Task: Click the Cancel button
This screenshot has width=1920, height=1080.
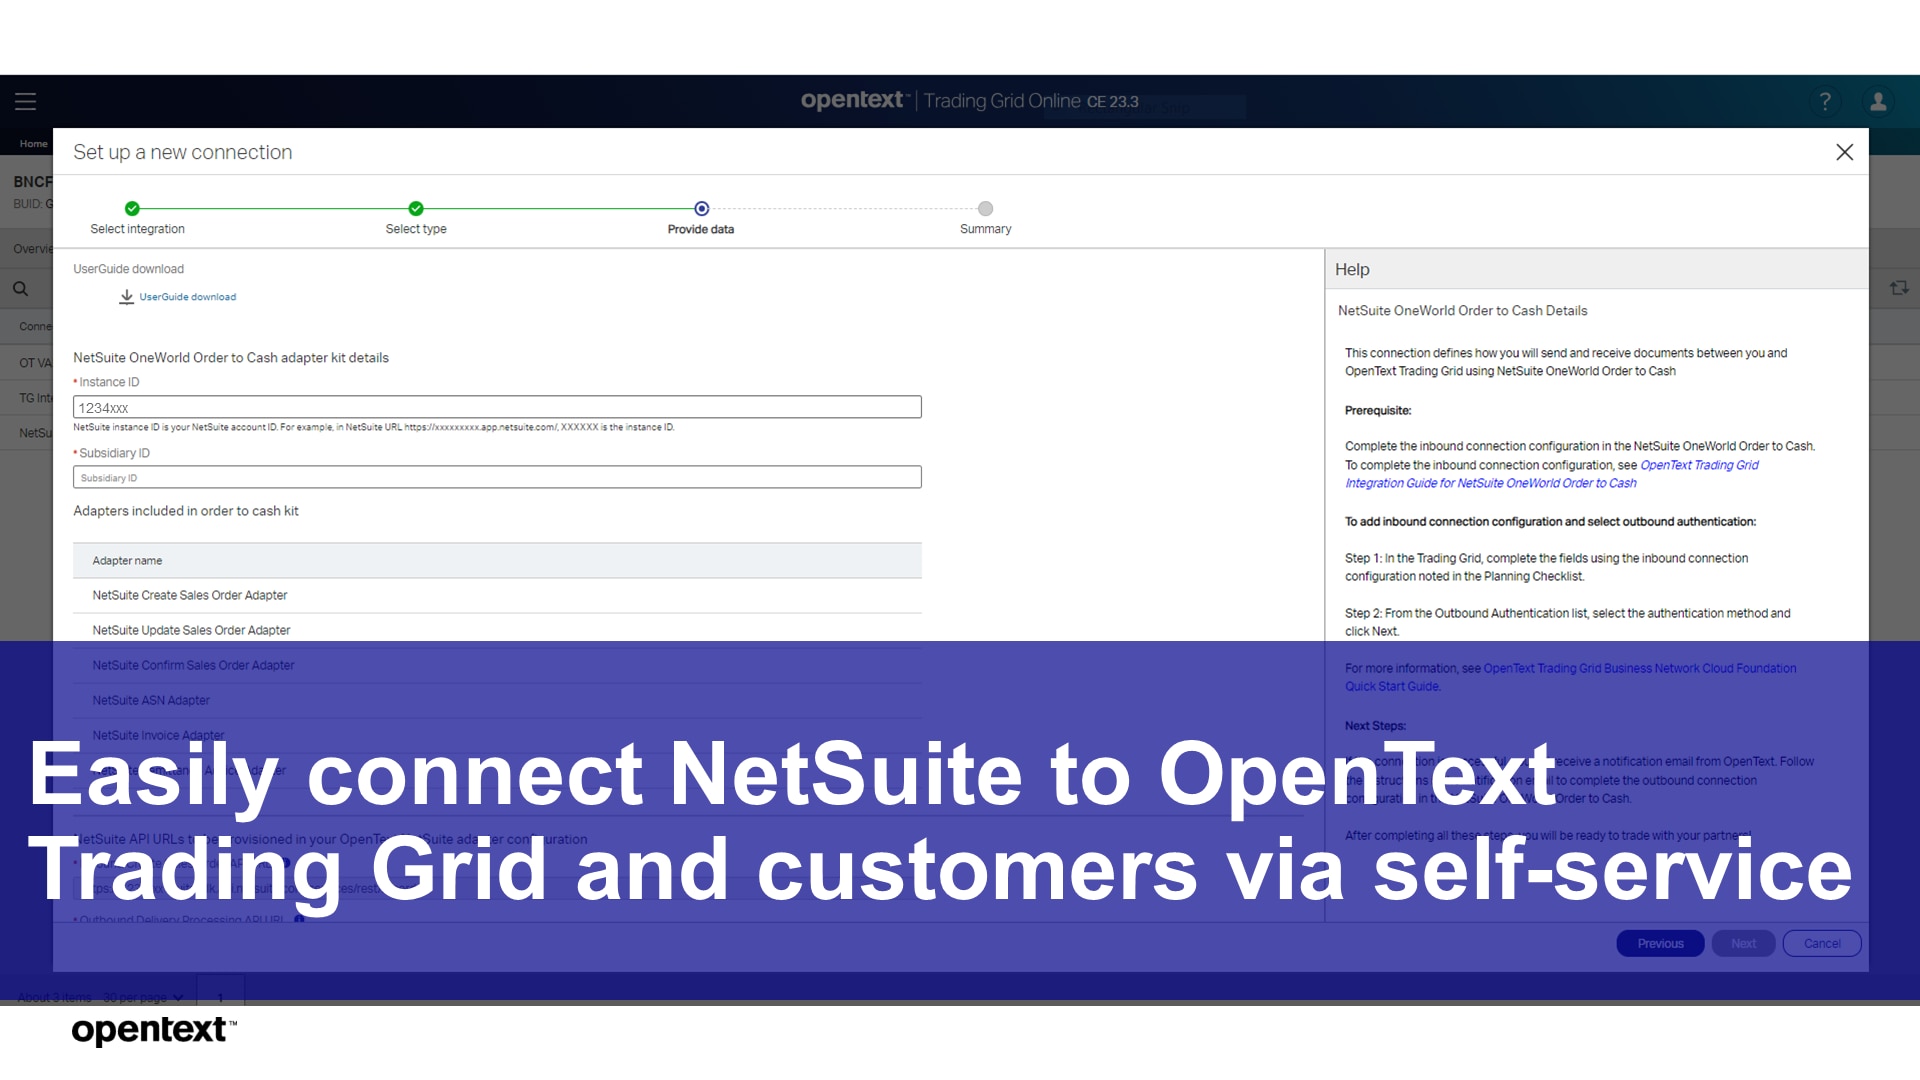Action: click(1821, 943)
